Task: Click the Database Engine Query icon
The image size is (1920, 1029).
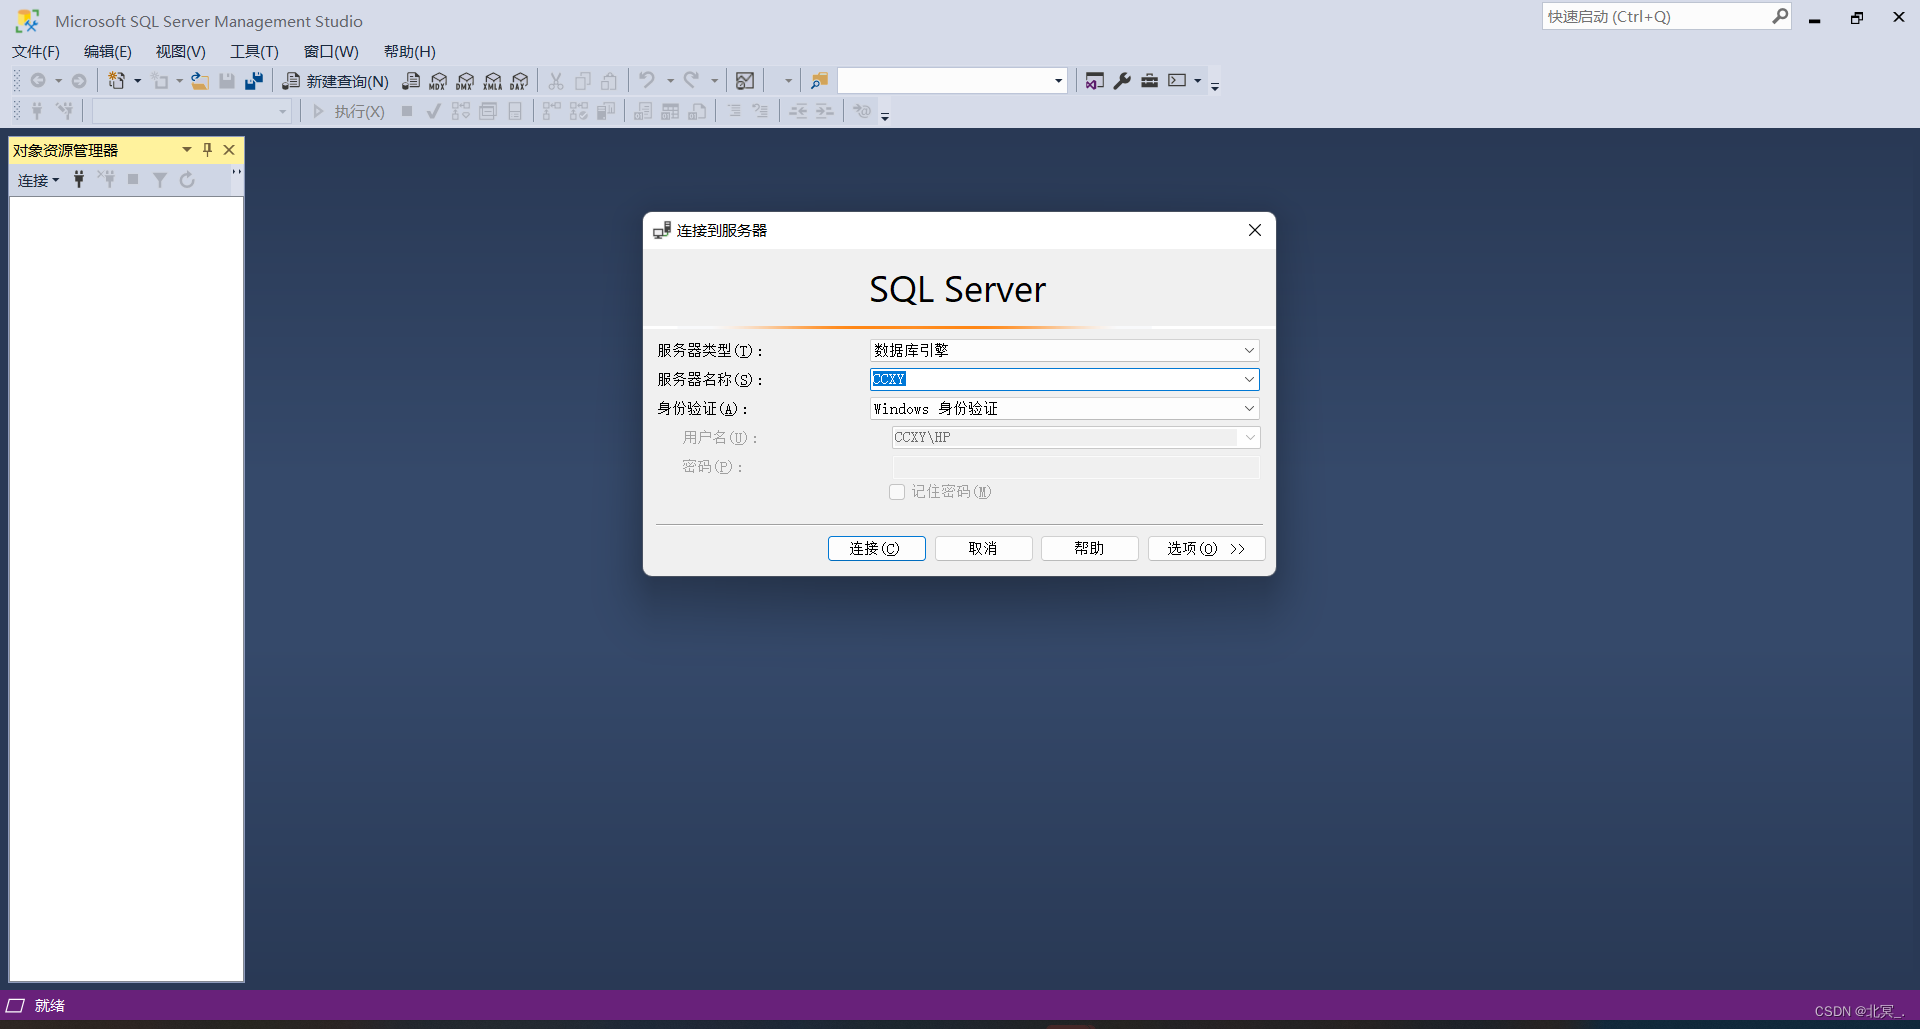Action: click(411, 81)
